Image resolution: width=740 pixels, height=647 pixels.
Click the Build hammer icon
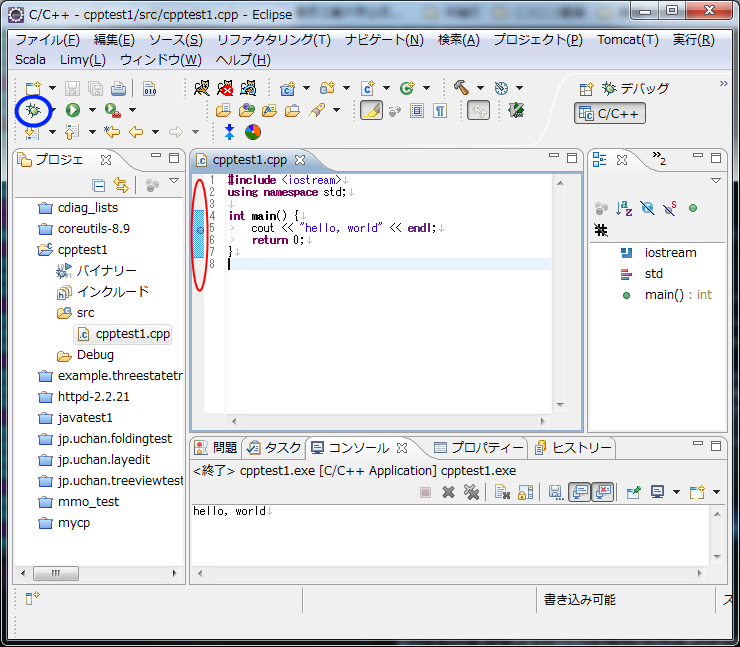click(x=461, y=88)
